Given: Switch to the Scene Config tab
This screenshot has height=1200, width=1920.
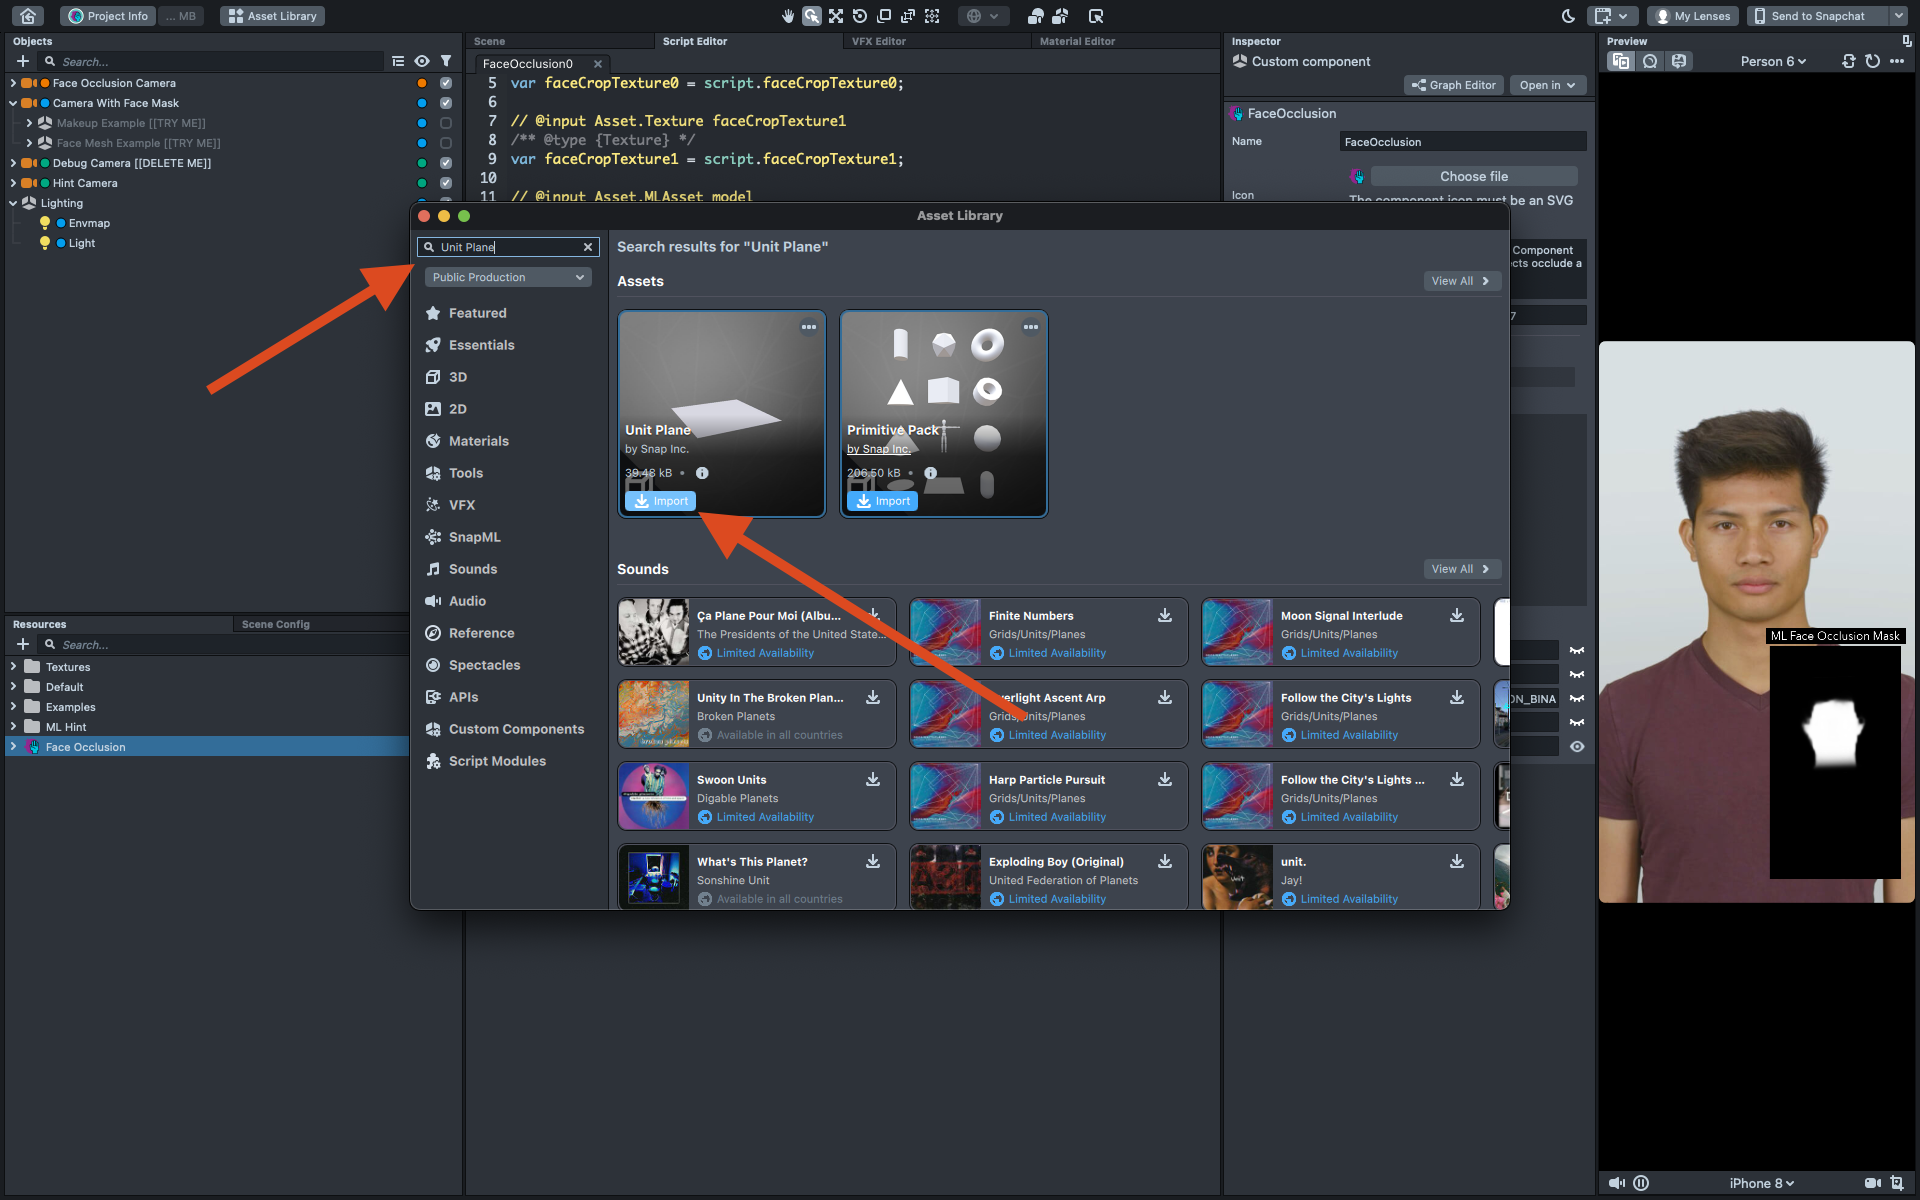Looking at the screenshot, I should point(275,624).
